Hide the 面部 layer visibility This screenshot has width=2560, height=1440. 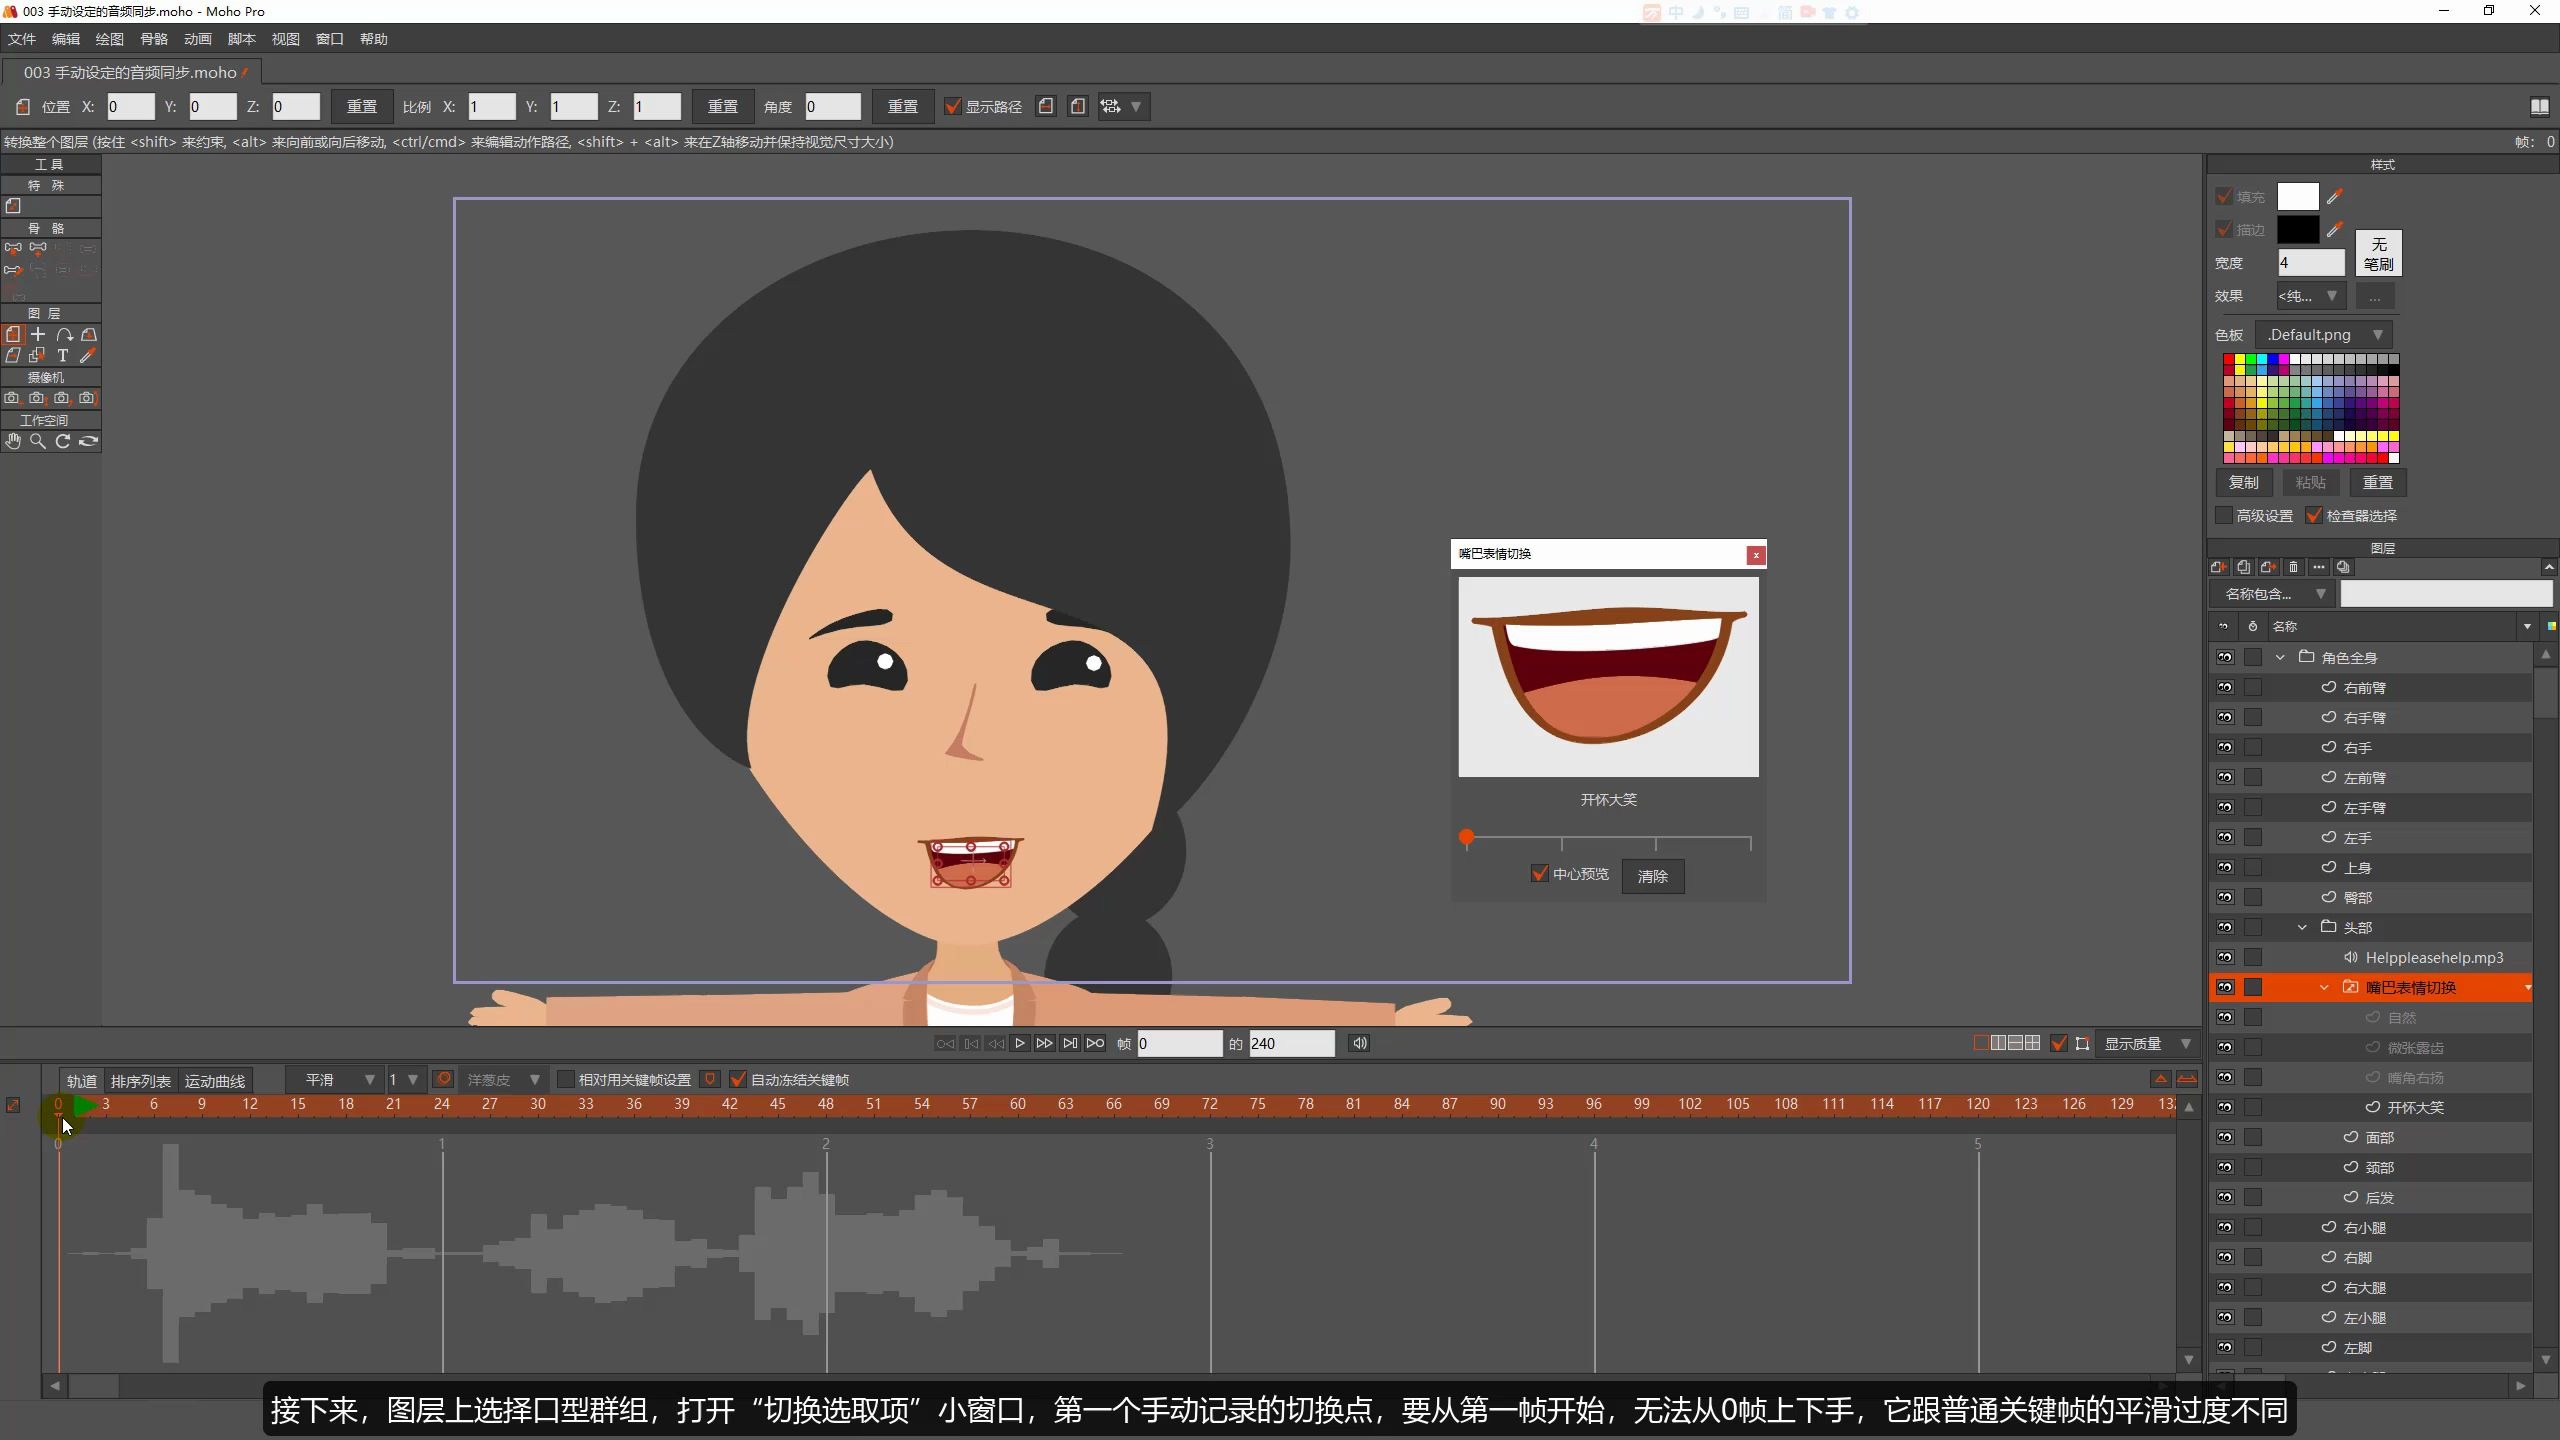click(2224, 1137)
